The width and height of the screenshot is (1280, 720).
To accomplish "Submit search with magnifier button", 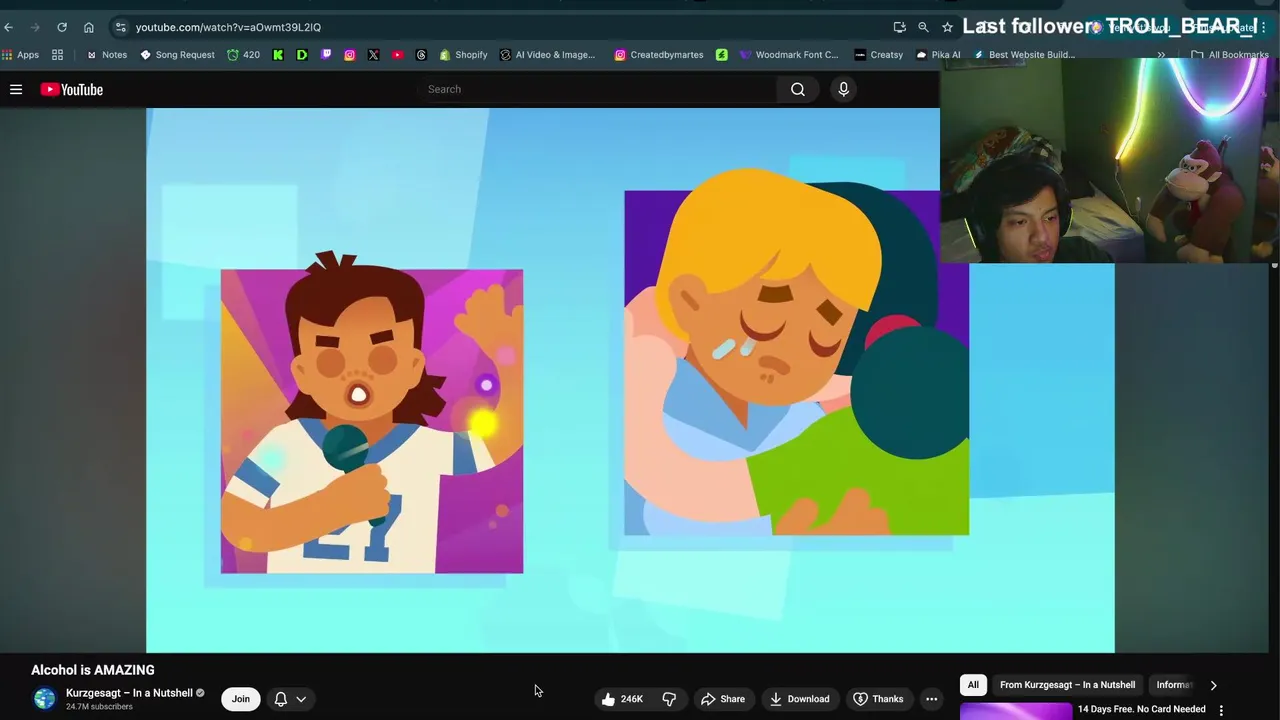I will coord(798,90).
